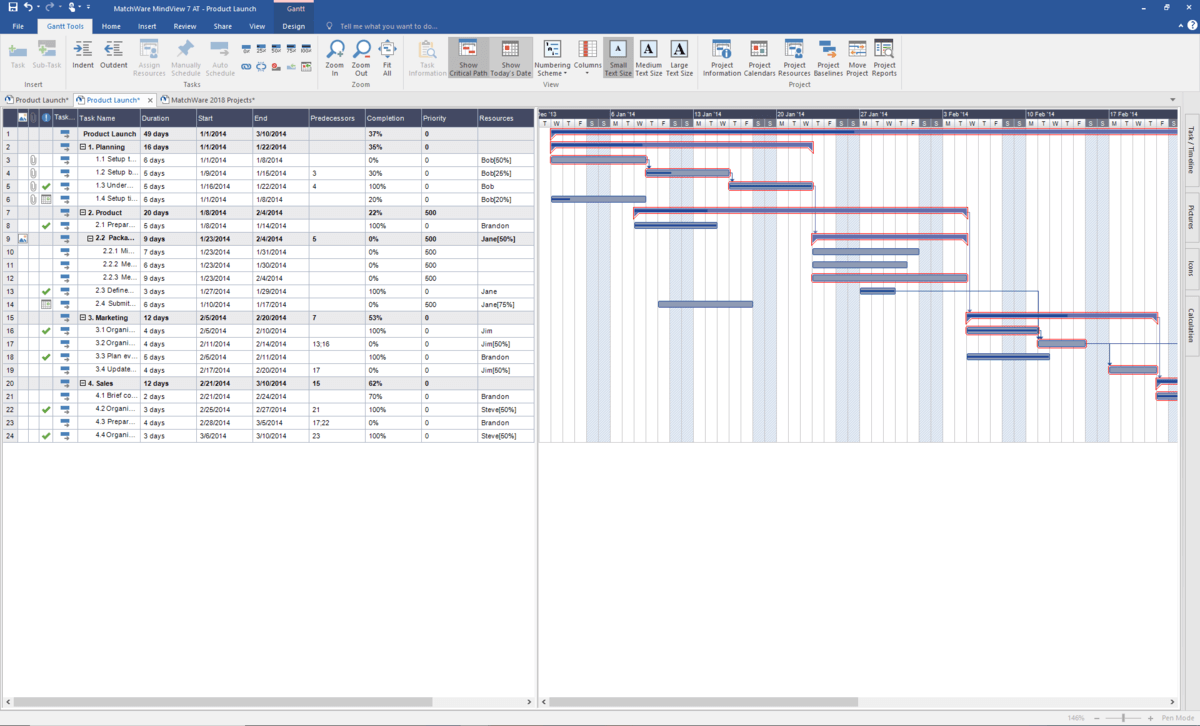Collapse the 4. Sales group
This screenshot has height=726, width=1200.
pos(83,383)
